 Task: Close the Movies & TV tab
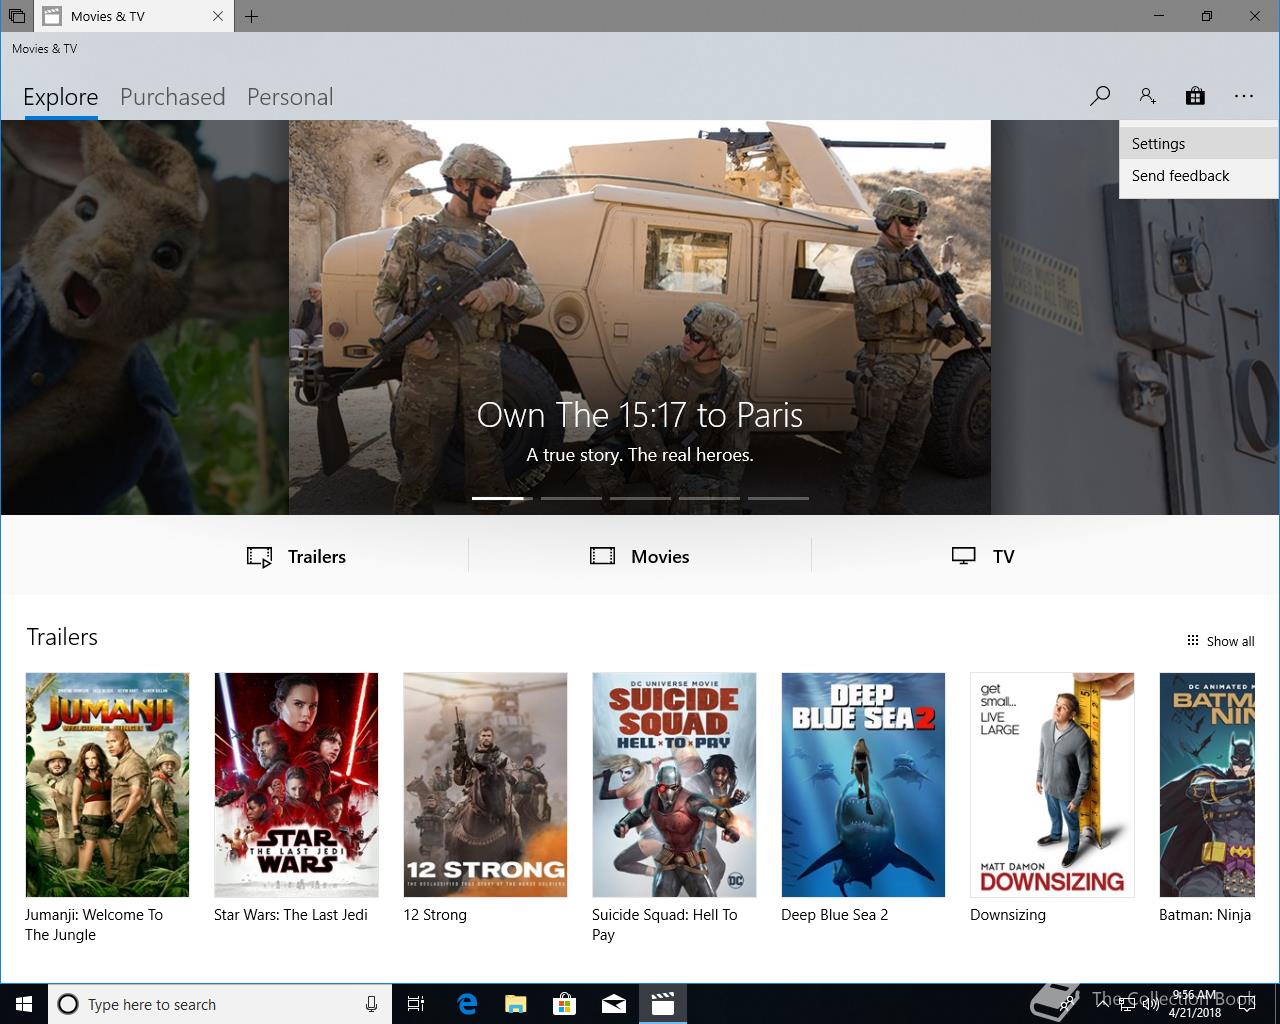tap(218, 16)
